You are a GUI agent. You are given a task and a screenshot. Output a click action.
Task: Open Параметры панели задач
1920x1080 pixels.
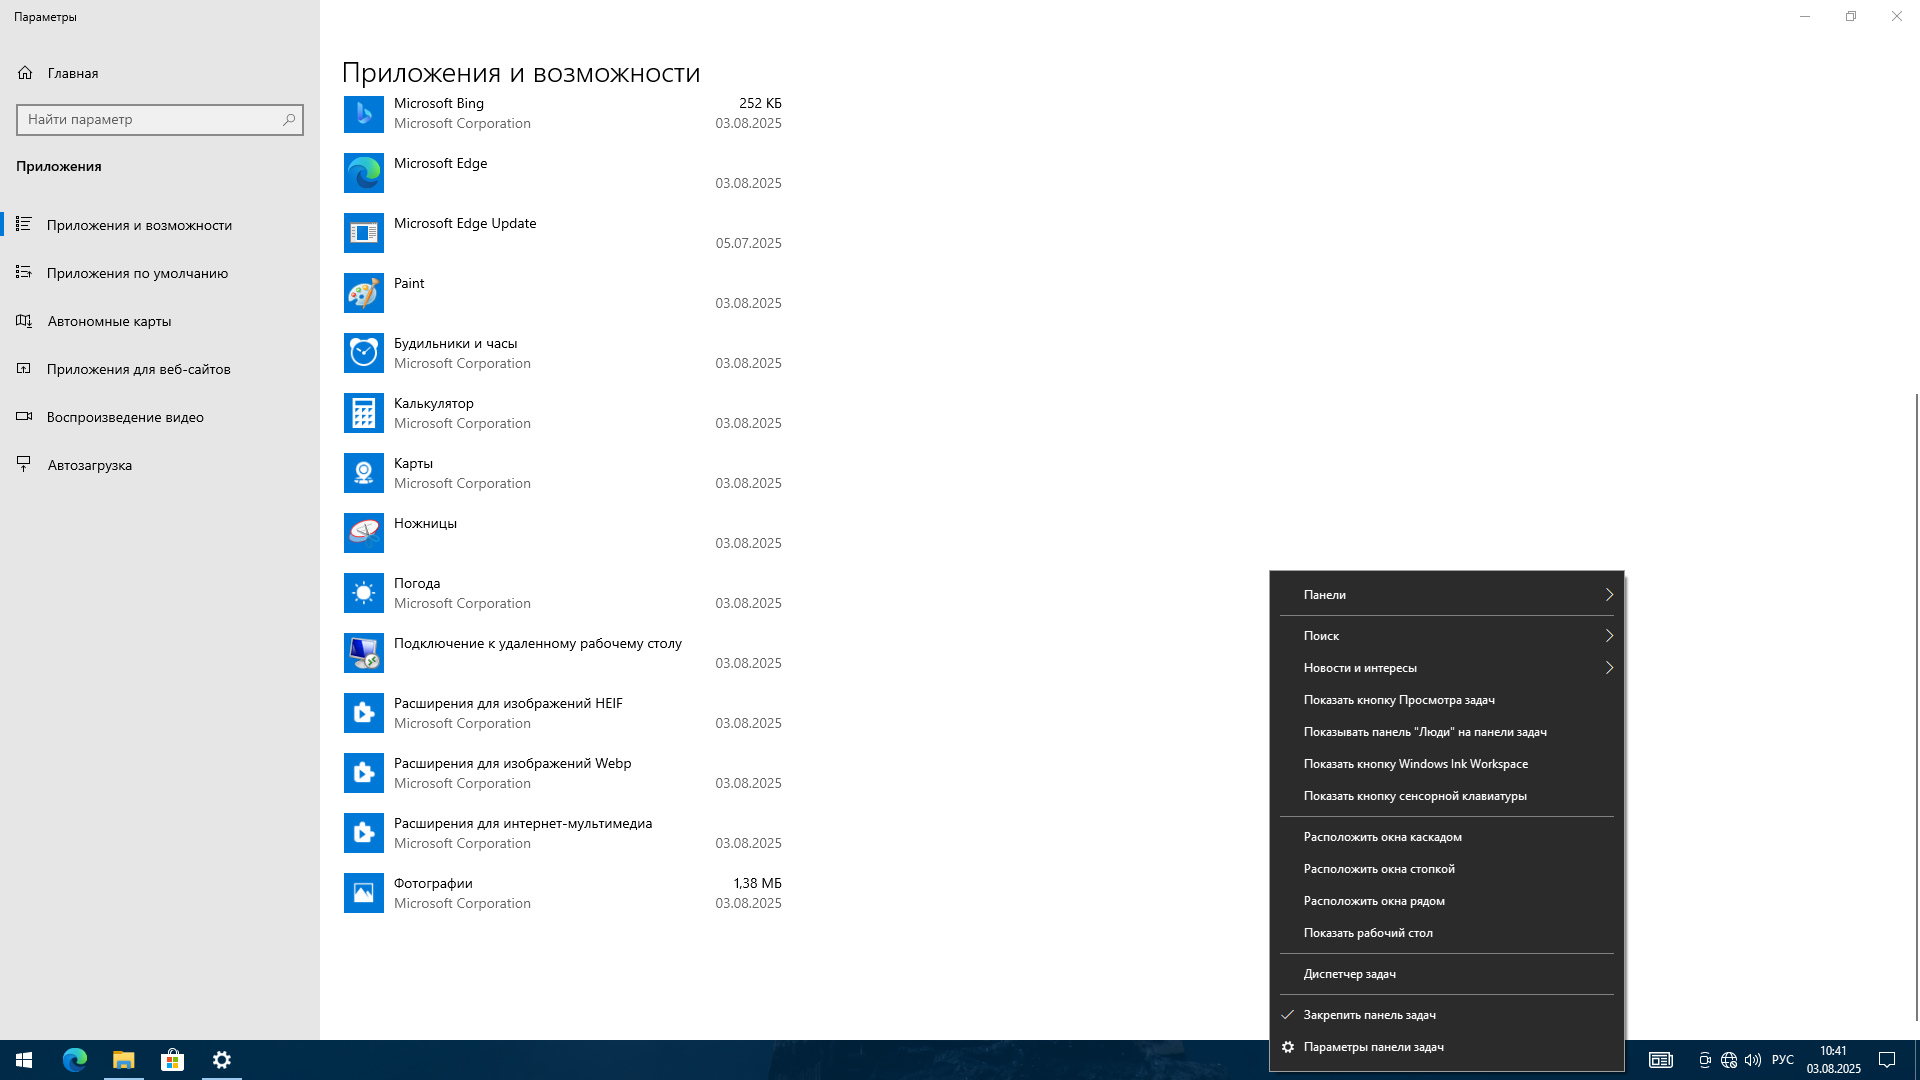click(1446, 1047)
